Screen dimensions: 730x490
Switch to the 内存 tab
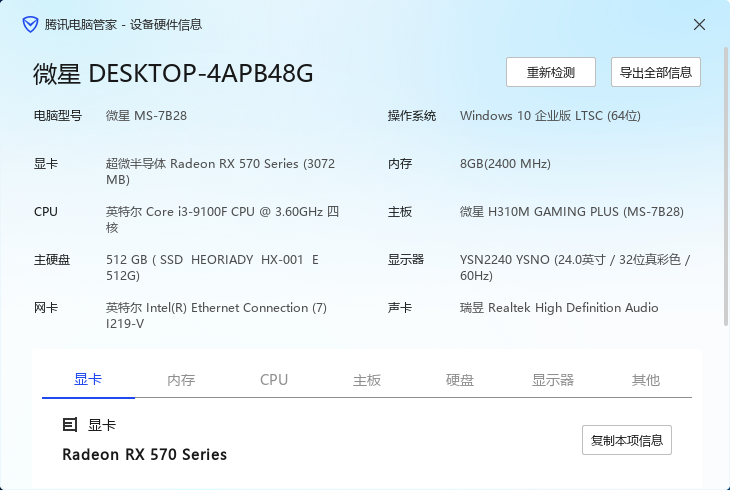pos(181,380)
